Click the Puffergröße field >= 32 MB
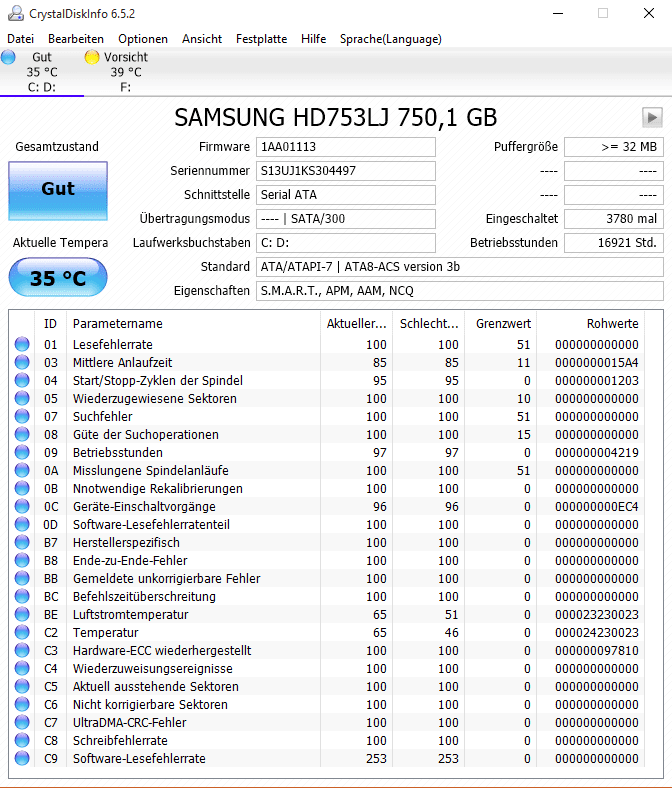 point(614,147)
